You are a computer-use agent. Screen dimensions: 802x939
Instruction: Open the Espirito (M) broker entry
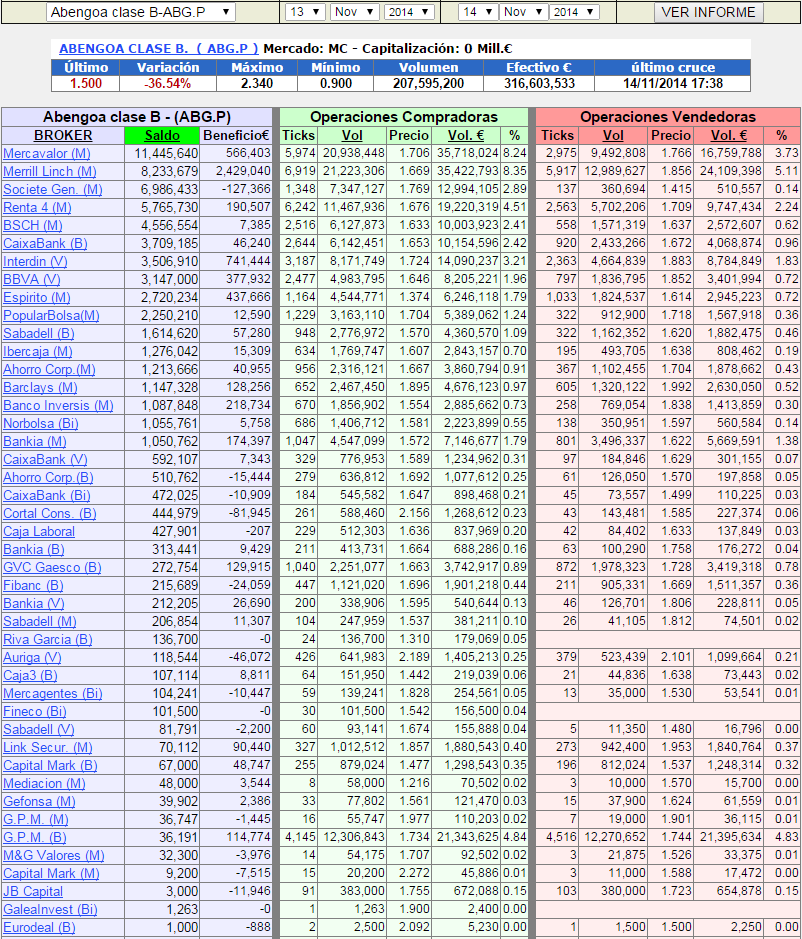coord(35,297)
